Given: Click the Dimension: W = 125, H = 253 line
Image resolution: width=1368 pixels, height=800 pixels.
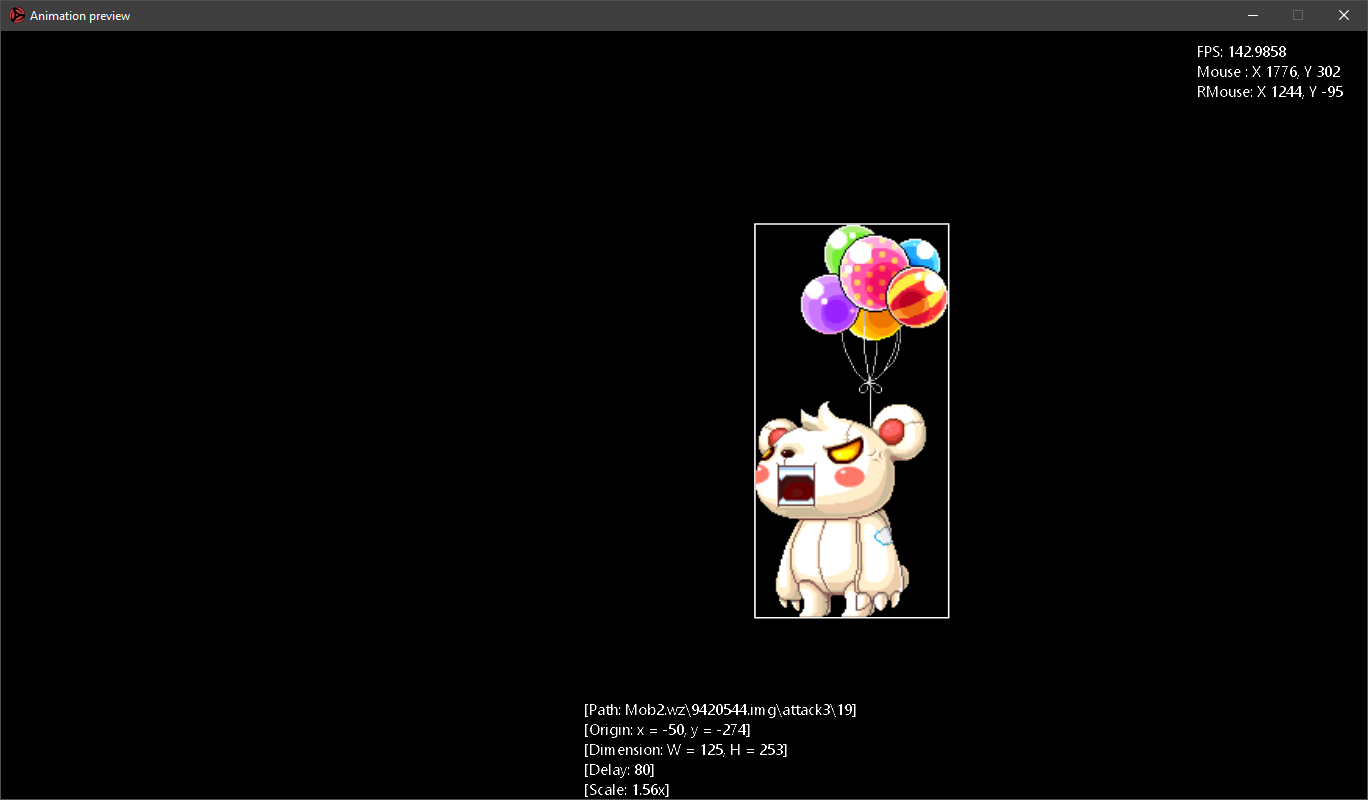Looking at the screenshot, I should point(685,750).
